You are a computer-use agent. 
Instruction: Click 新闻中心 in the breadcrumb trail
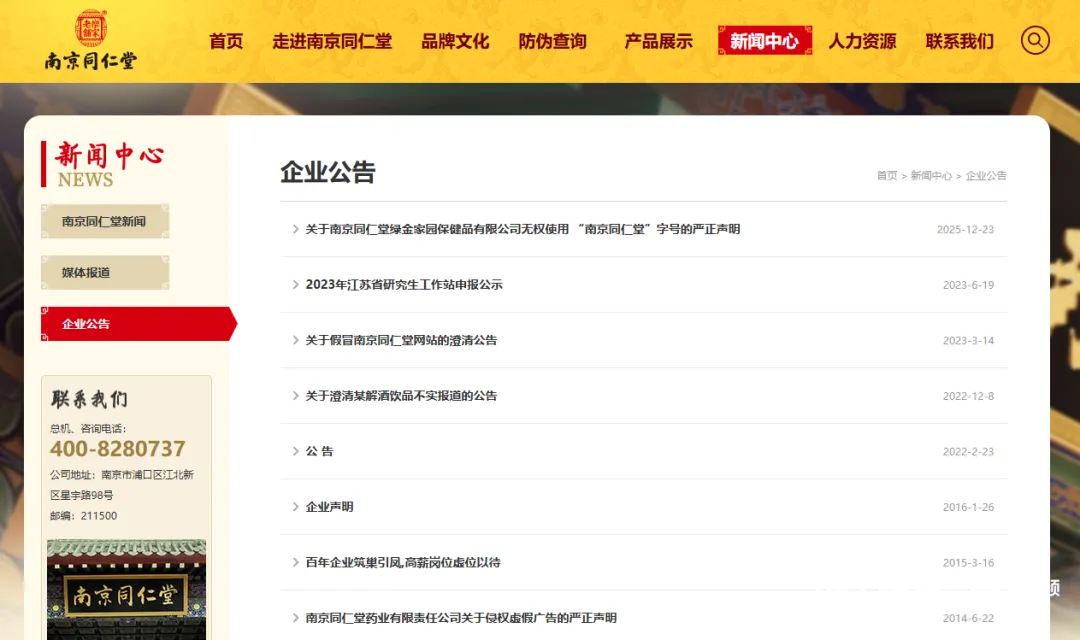pos(931,176)
